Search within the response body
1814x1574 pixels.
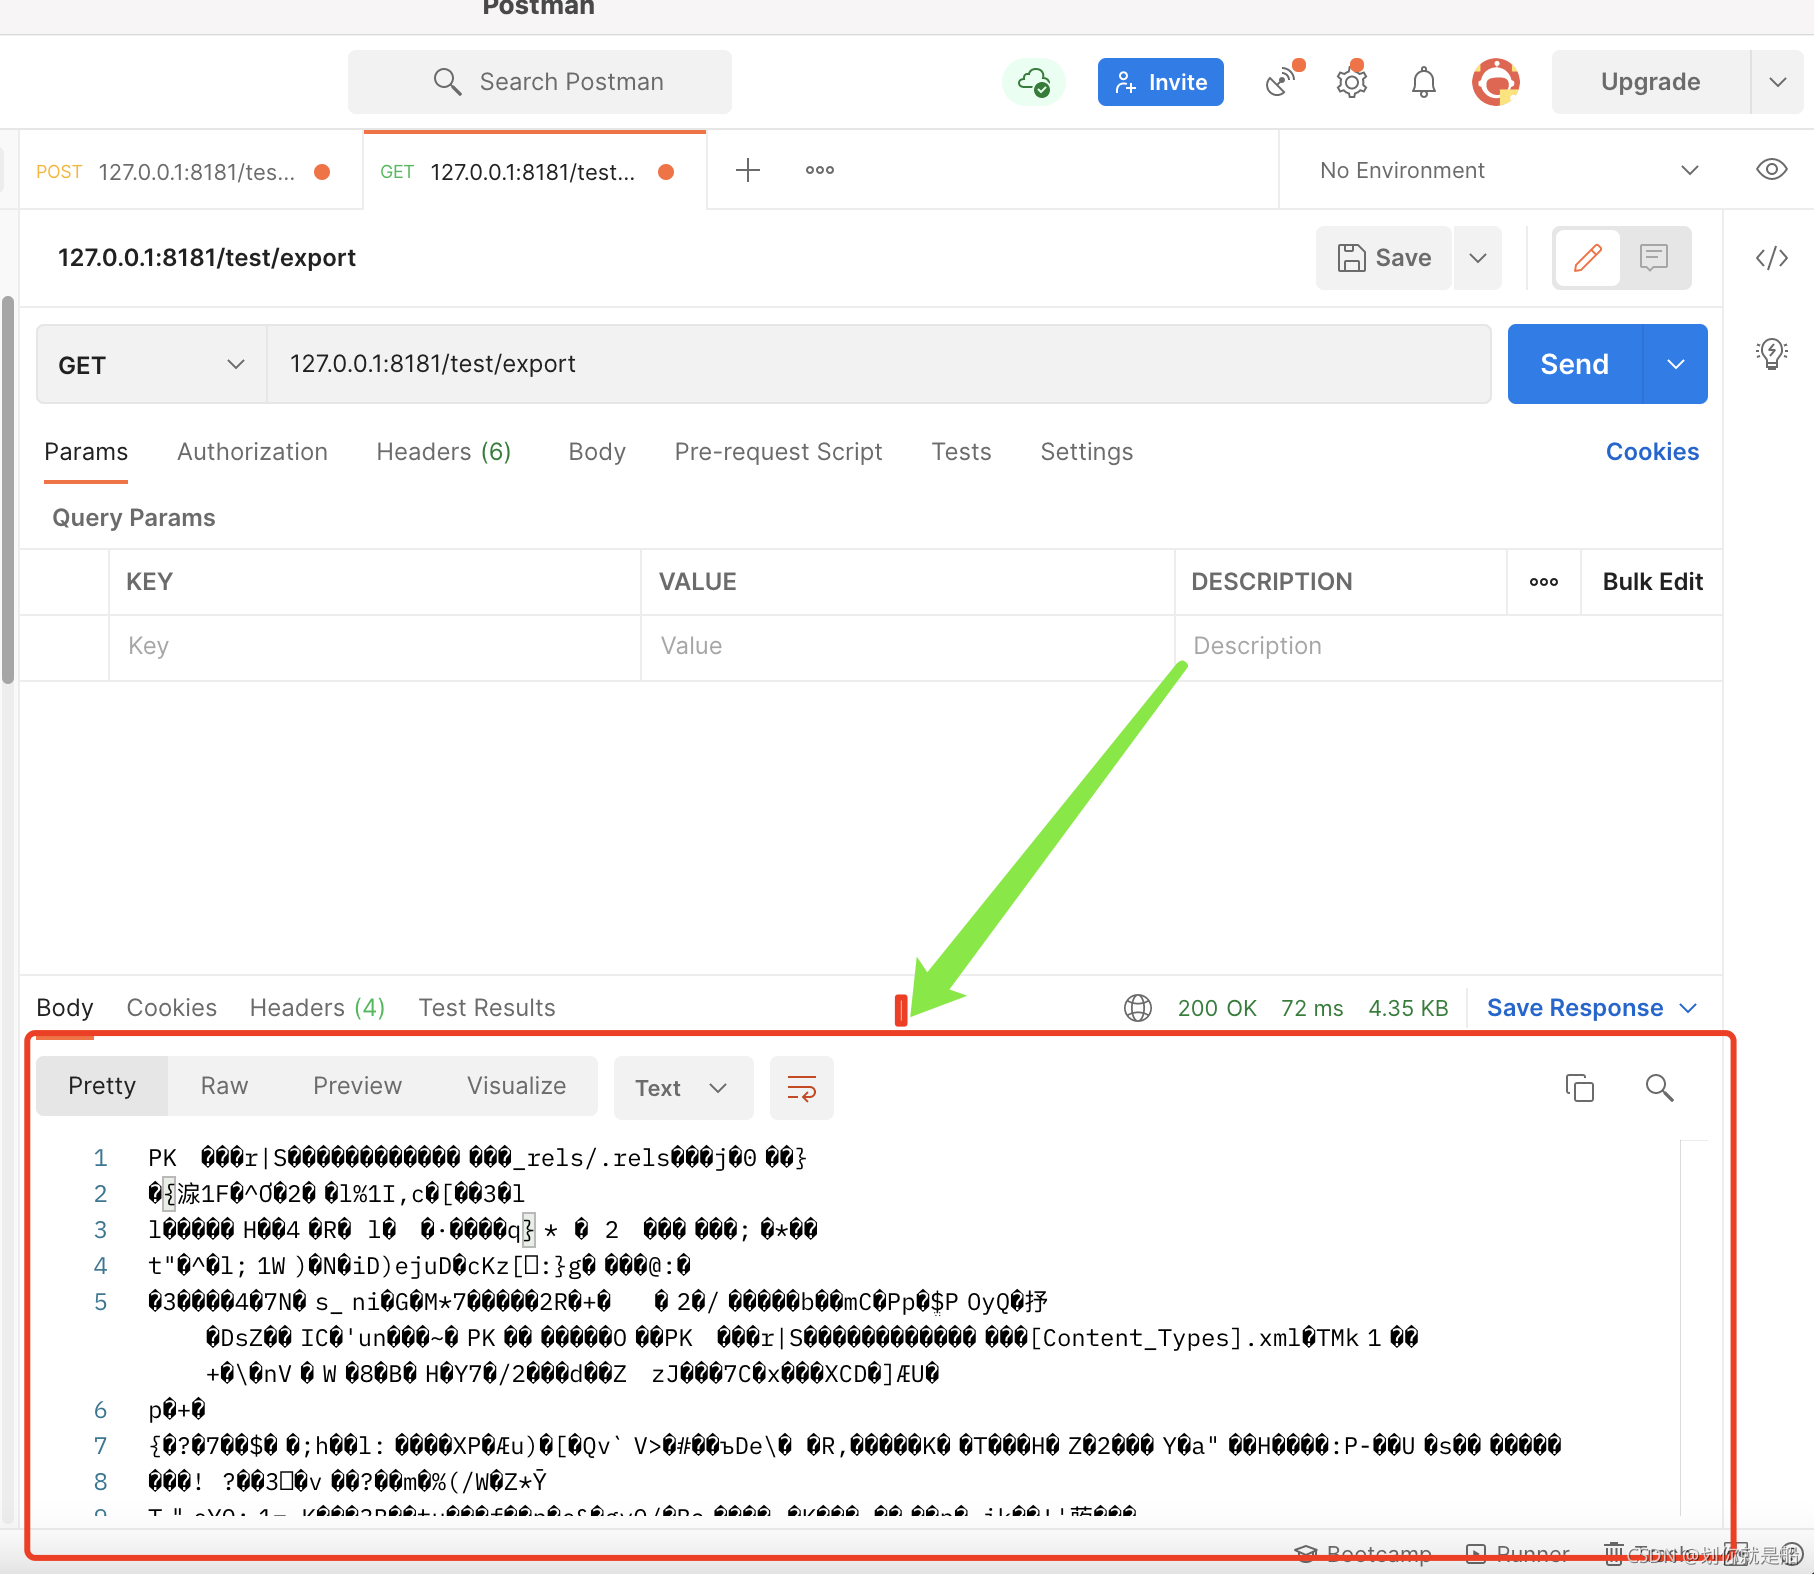pyautogui.click(x=1660, y=1088)
